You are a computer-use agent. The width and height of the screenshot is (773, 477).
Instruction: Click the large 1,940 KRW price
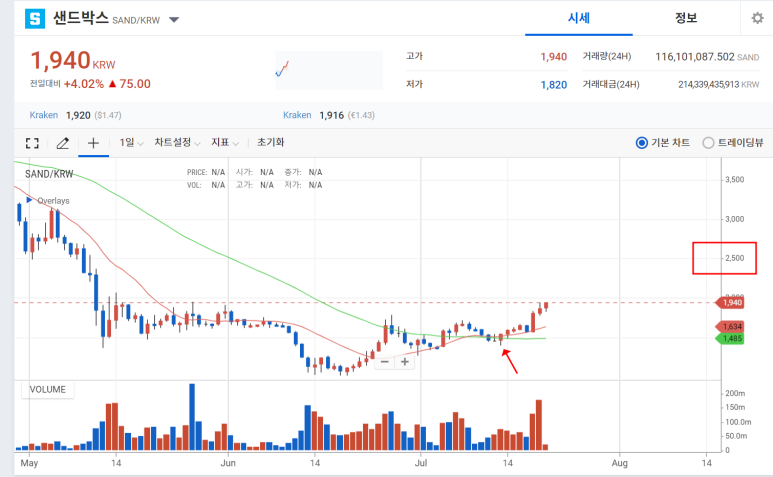click(x=73, y=61)
